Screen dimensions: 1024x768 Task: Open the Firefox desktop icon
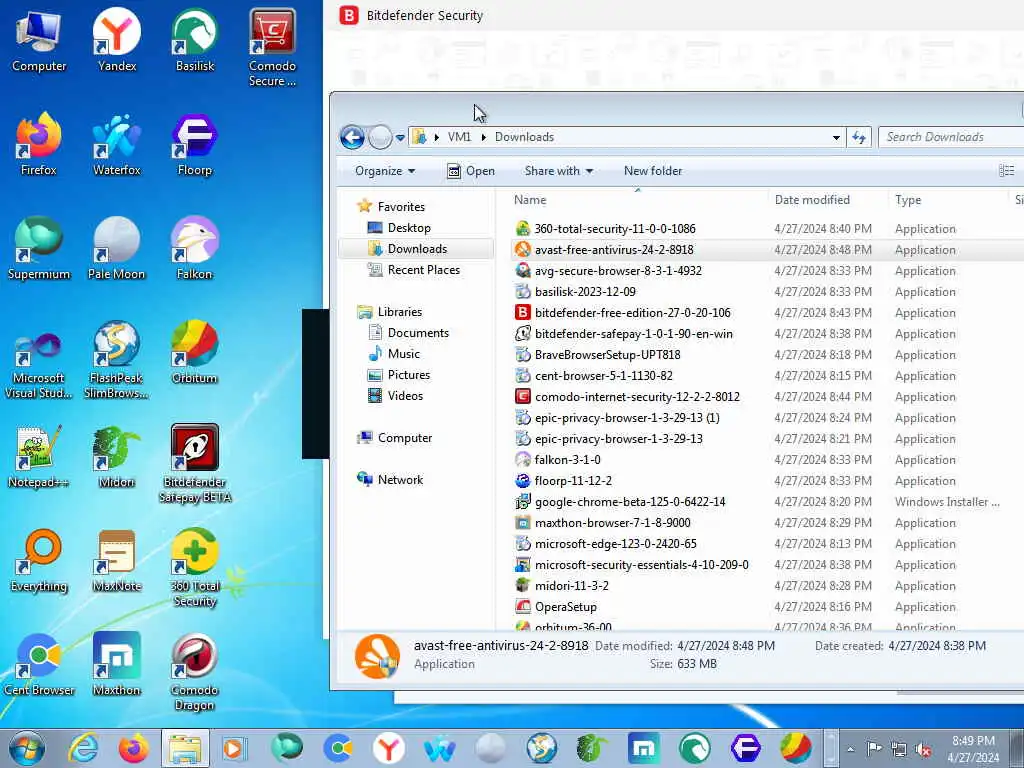[x=39, y=144]
